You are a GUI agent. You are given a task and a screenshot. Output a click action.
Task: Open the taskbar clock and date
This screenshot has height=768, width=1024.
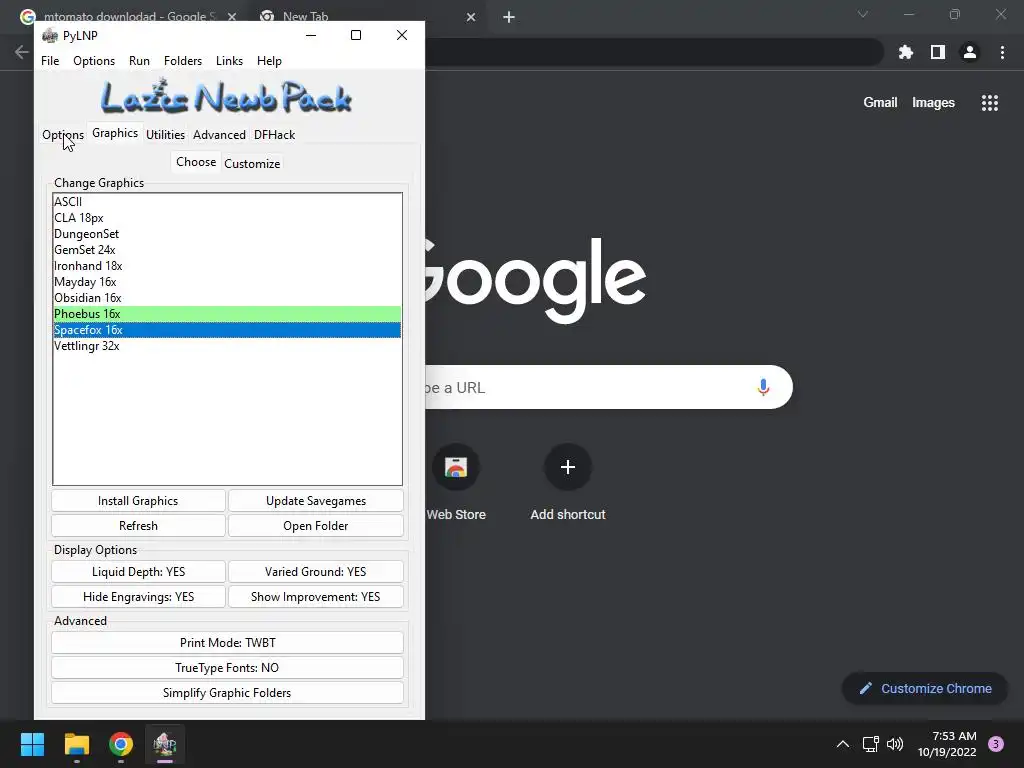pos(947,744)
